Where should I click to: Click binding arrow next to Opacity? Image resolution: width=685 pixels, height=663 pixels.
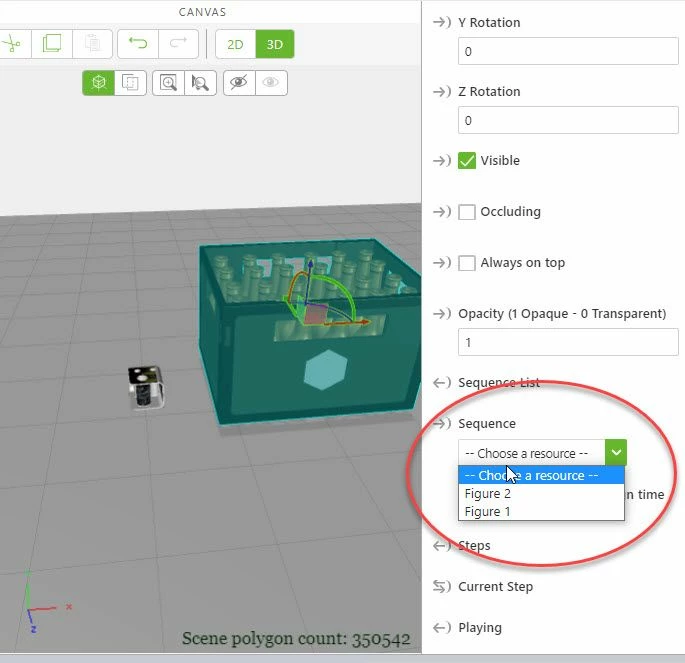(442, 314)
